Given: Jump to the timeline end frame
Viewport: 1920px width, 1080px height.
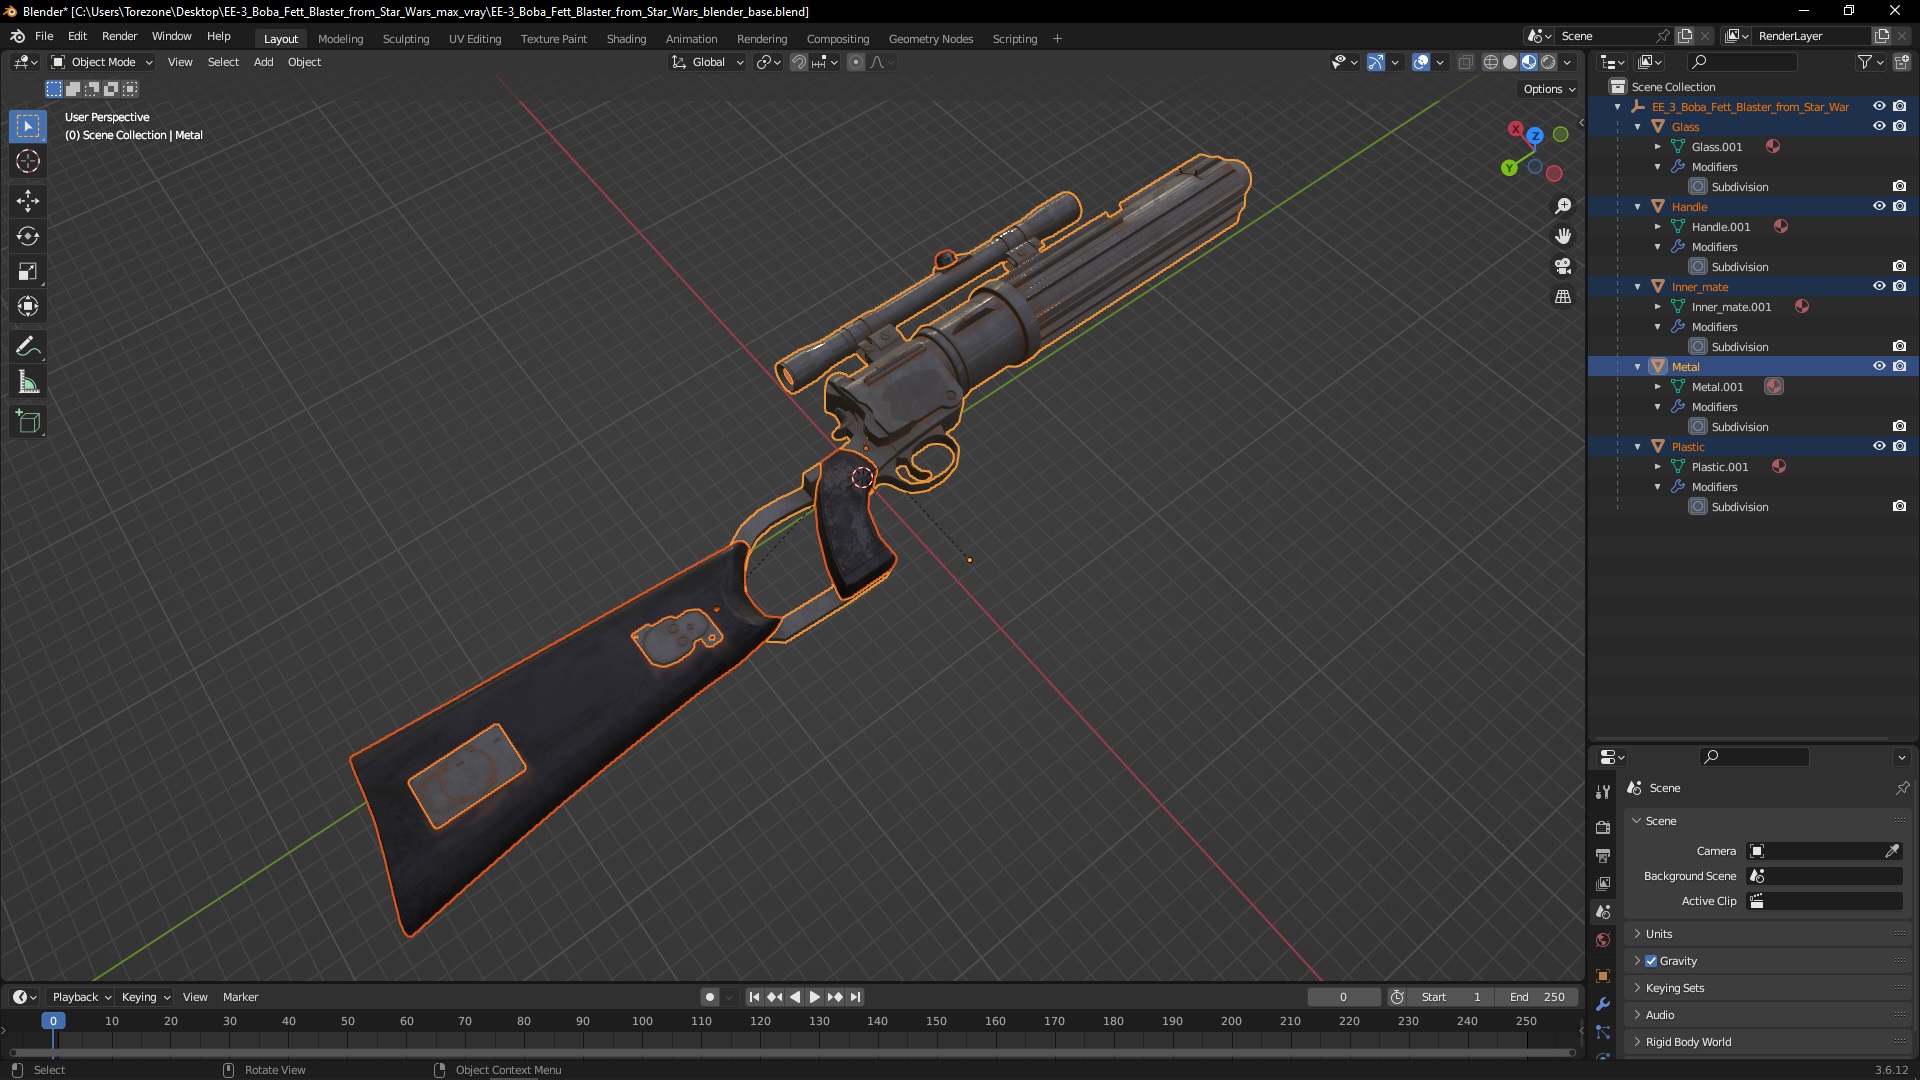Looking at the screenshot, I should pyautogui.click(x=855, y=997).
